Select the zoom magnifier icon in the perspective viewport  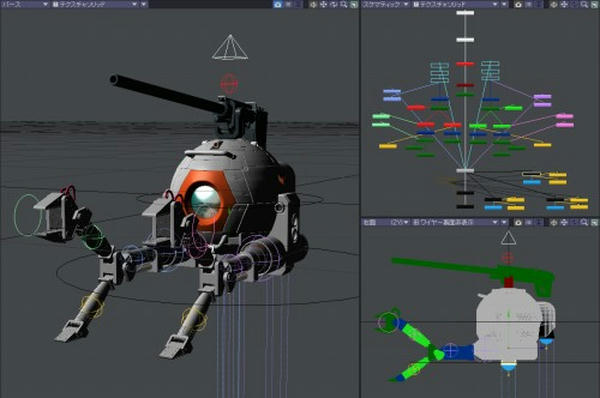[x=344, y=4]
